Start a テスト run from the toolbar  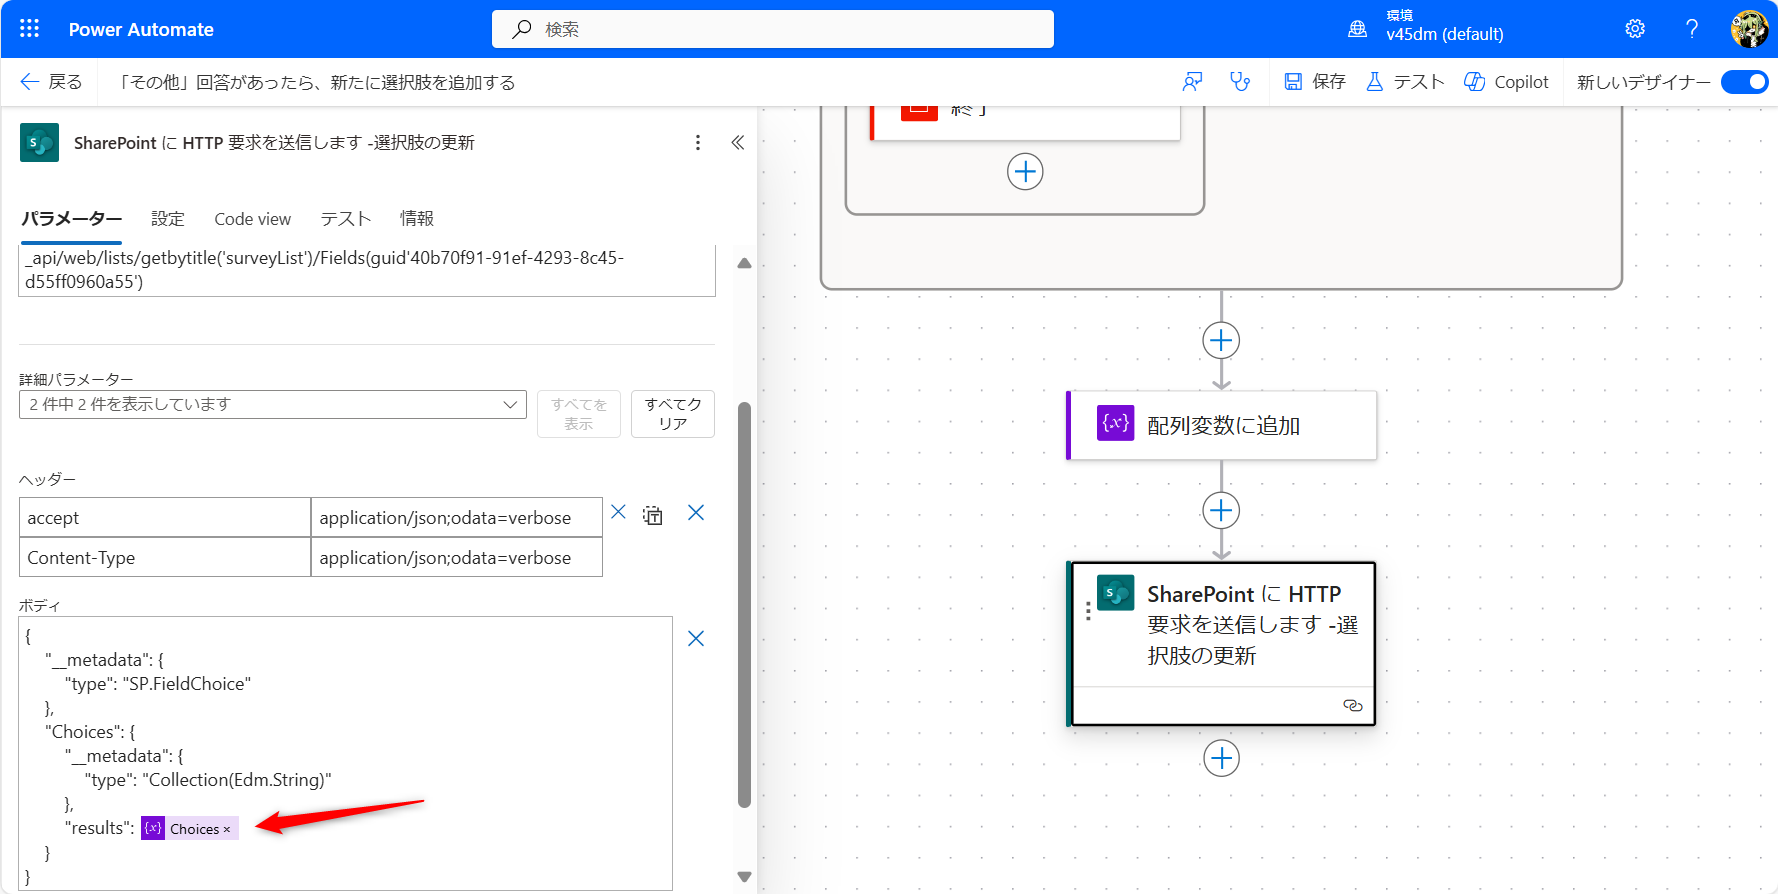(1405, 82)
